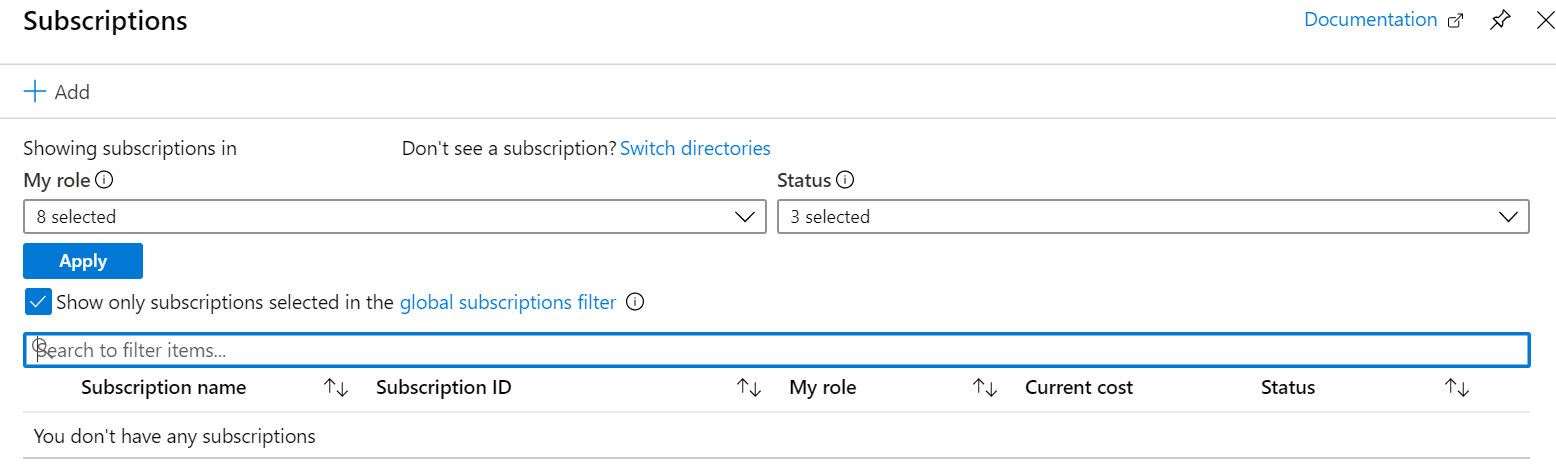
Task: Click the Status info icon
Action: tap(845, 181)
